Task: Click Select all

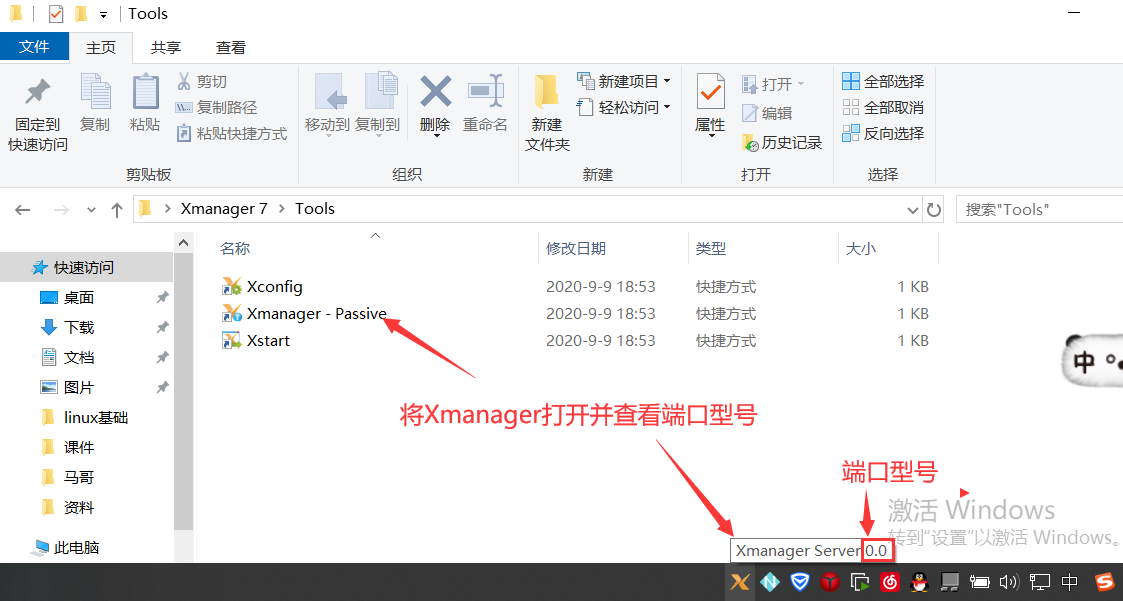Action: tap(883, 81)
